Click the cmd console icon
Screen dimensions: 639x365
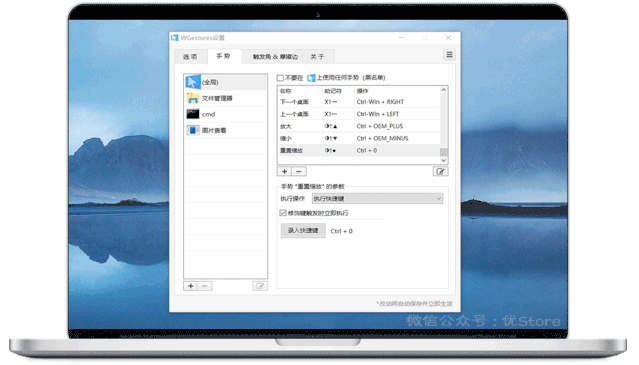point(193,114)
